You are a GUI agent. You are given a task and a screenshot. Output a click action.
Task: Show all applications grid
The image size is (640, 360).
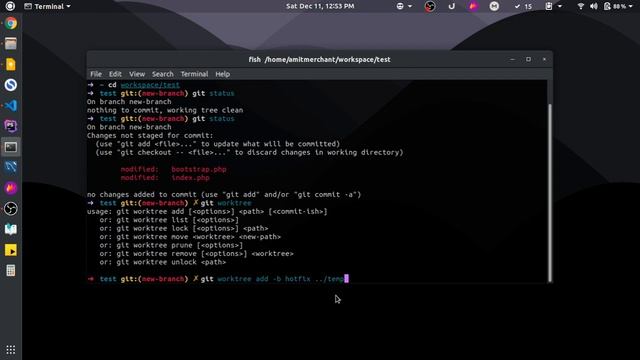coord(11,350)
